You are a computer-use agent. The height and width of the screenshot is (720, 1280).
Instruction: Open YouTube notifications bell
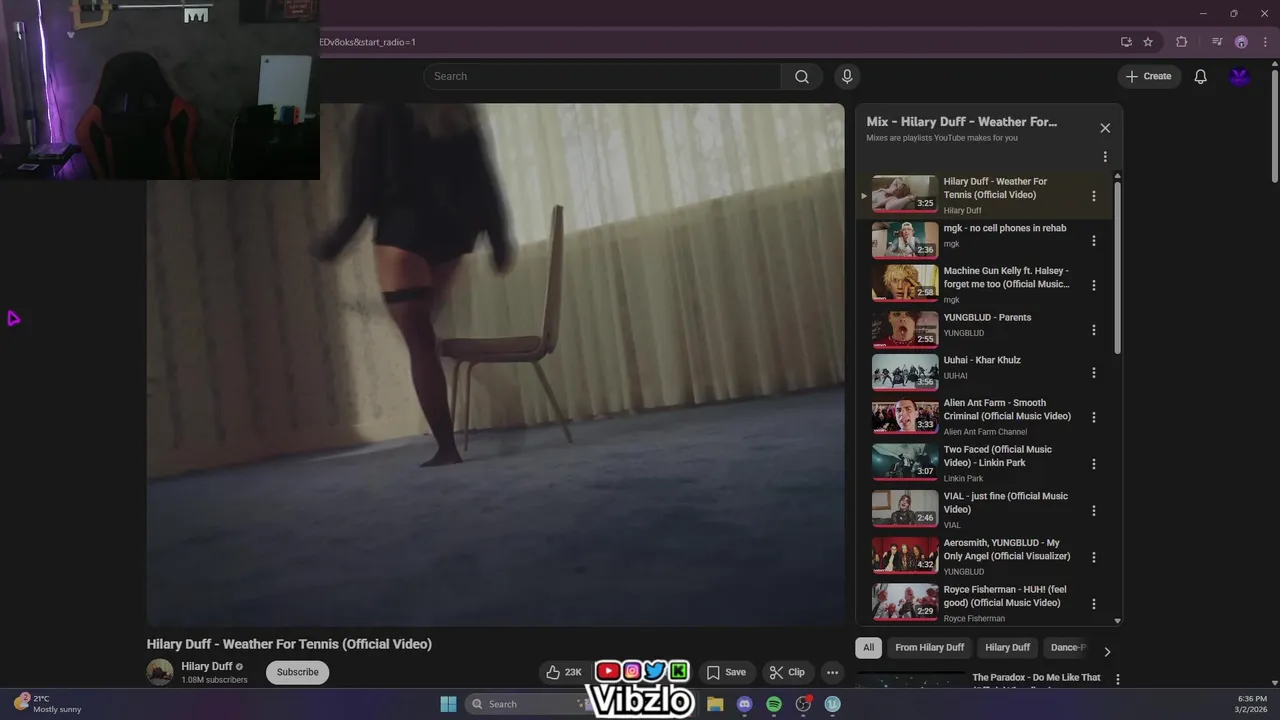point(1200,77)
